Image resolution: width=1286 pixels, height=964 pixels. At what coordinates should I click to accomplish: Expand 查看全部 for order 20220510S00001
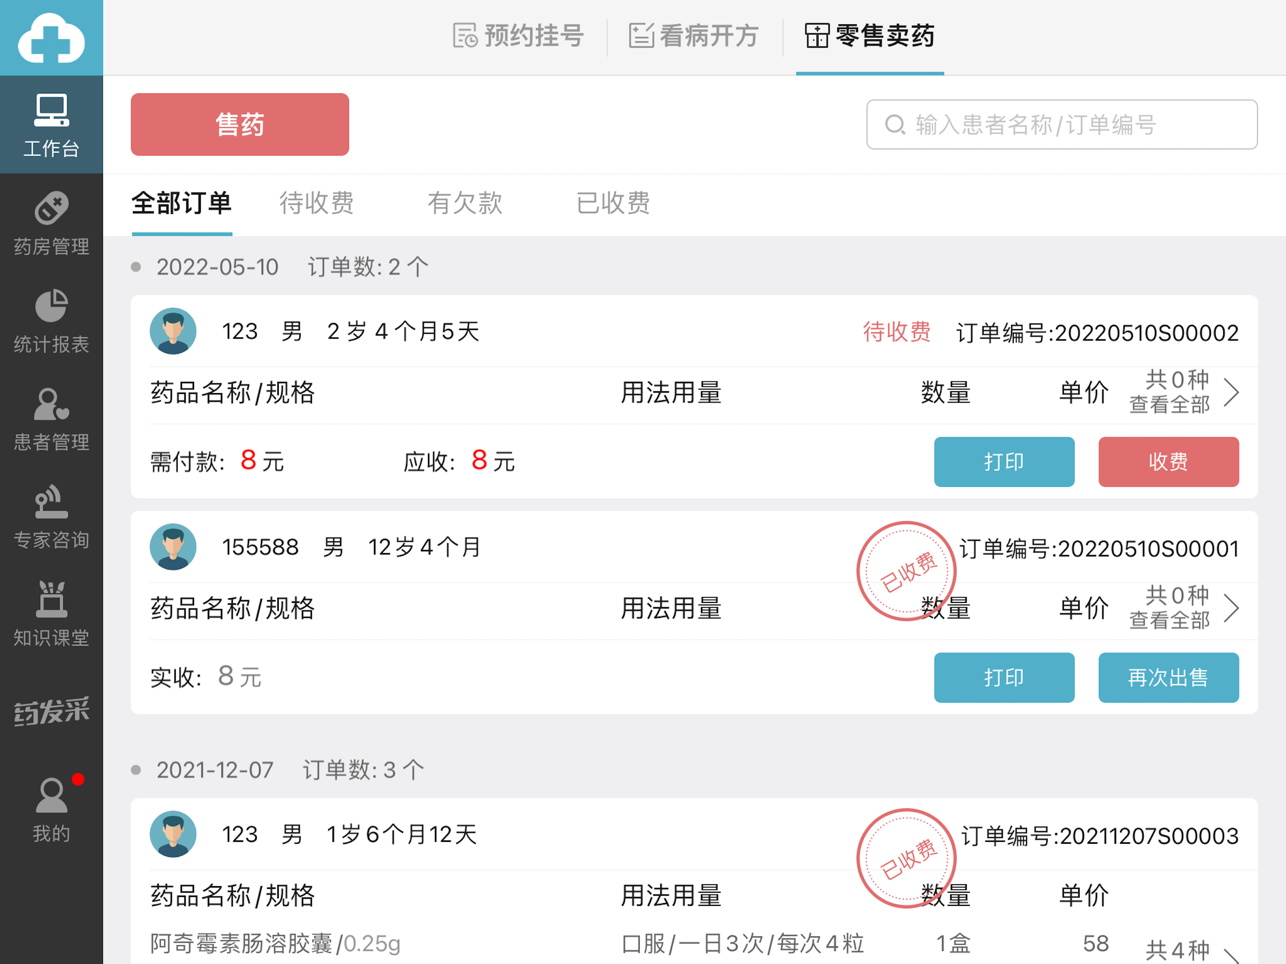[1185, 608]
